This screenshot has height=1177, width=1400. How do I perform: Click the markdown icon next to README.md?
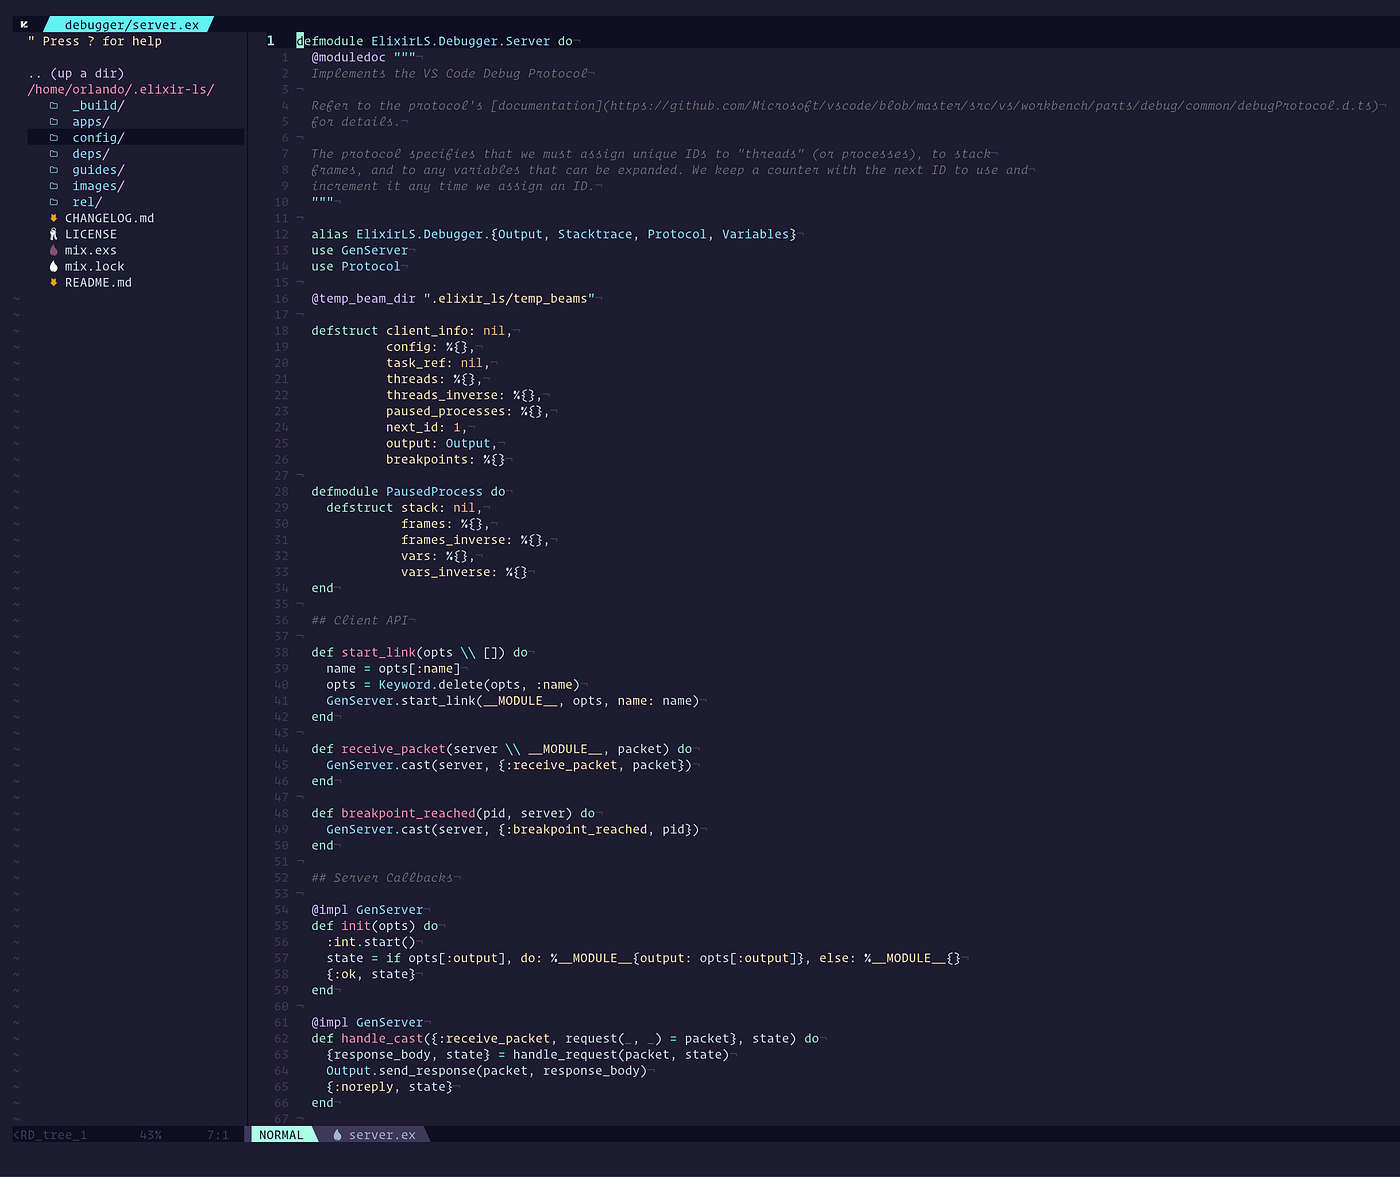tap(53, 282)
